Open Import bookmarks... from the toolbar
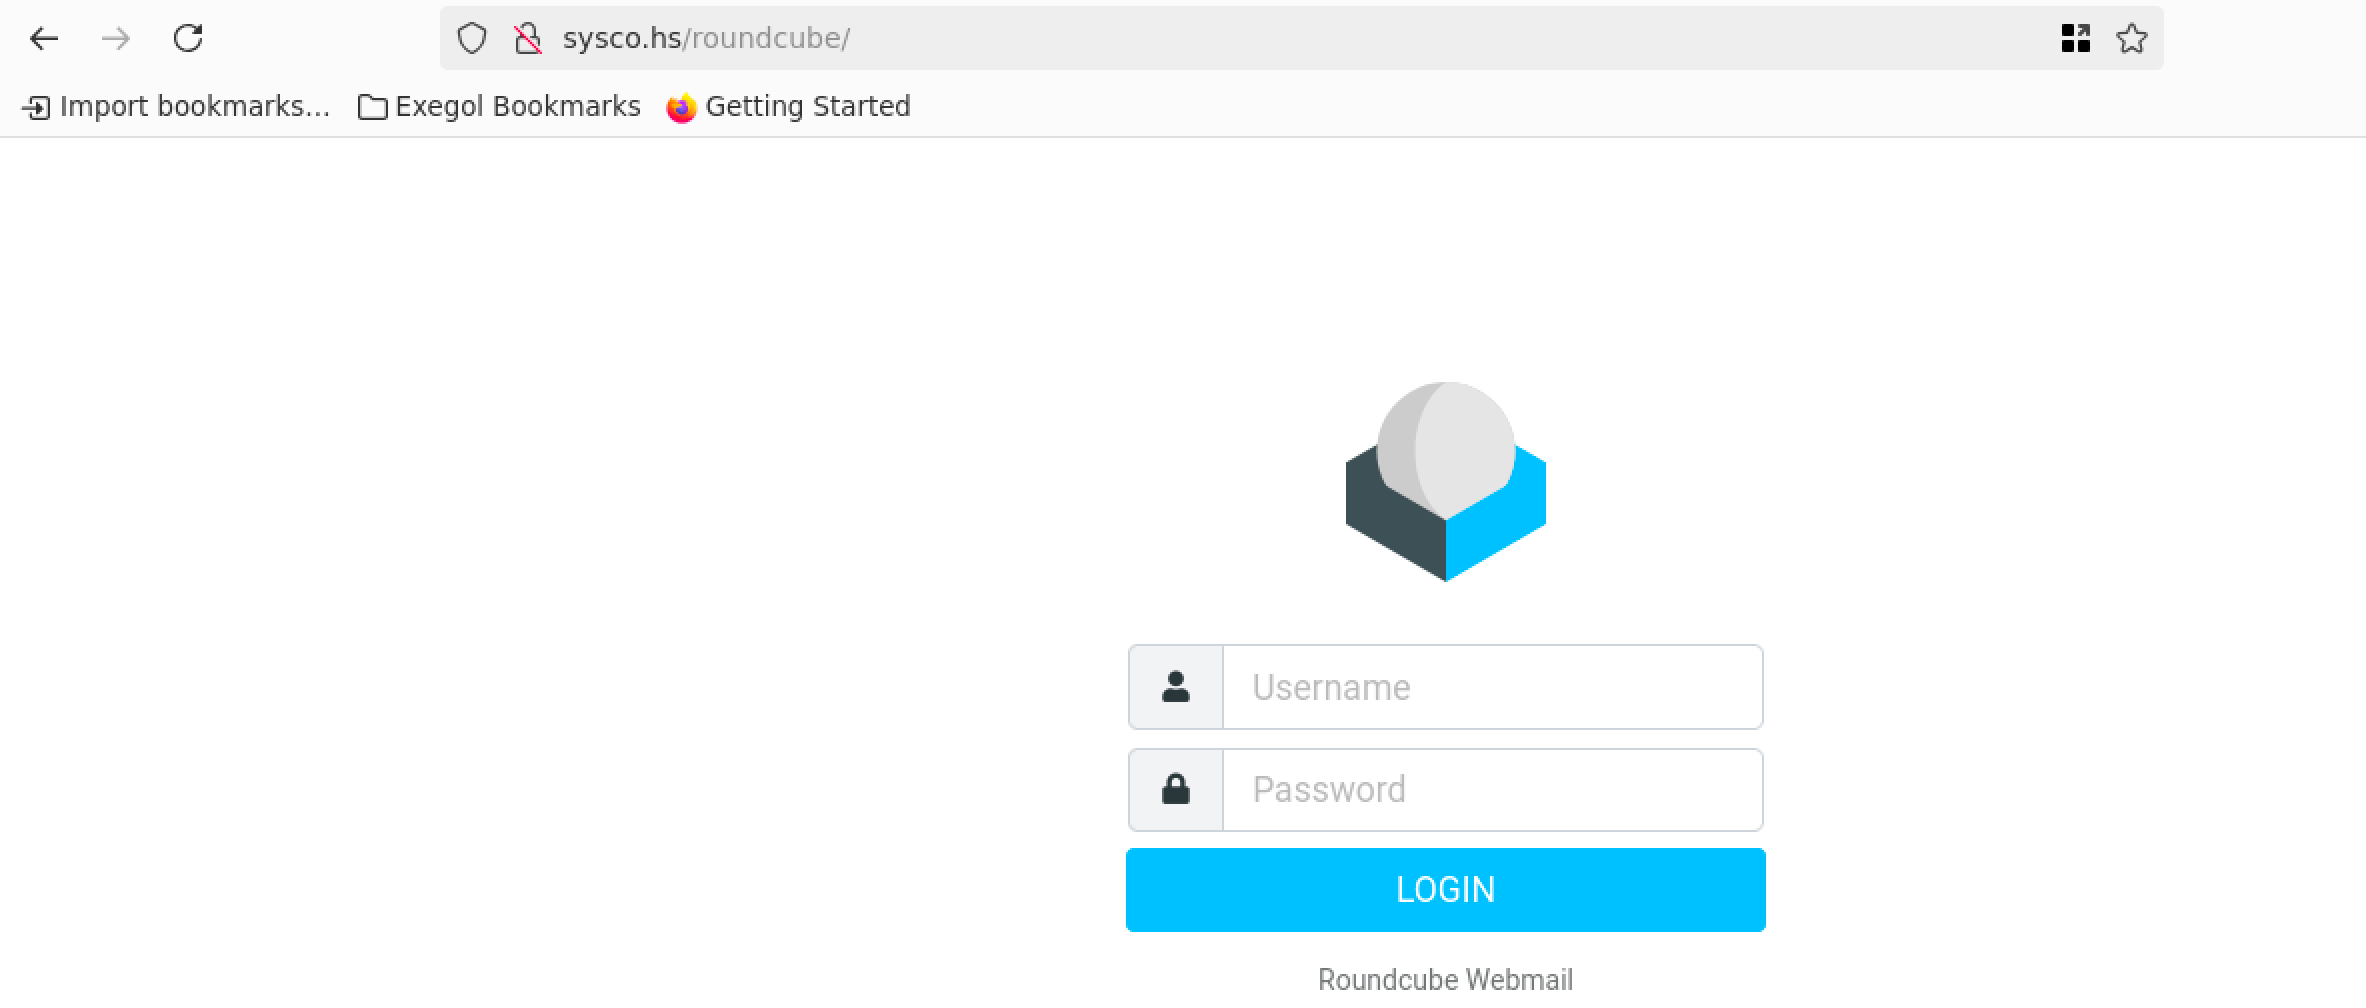The width and height of the screenshot is (2366, 1008). pyautogui.click(x=194, y=107)
